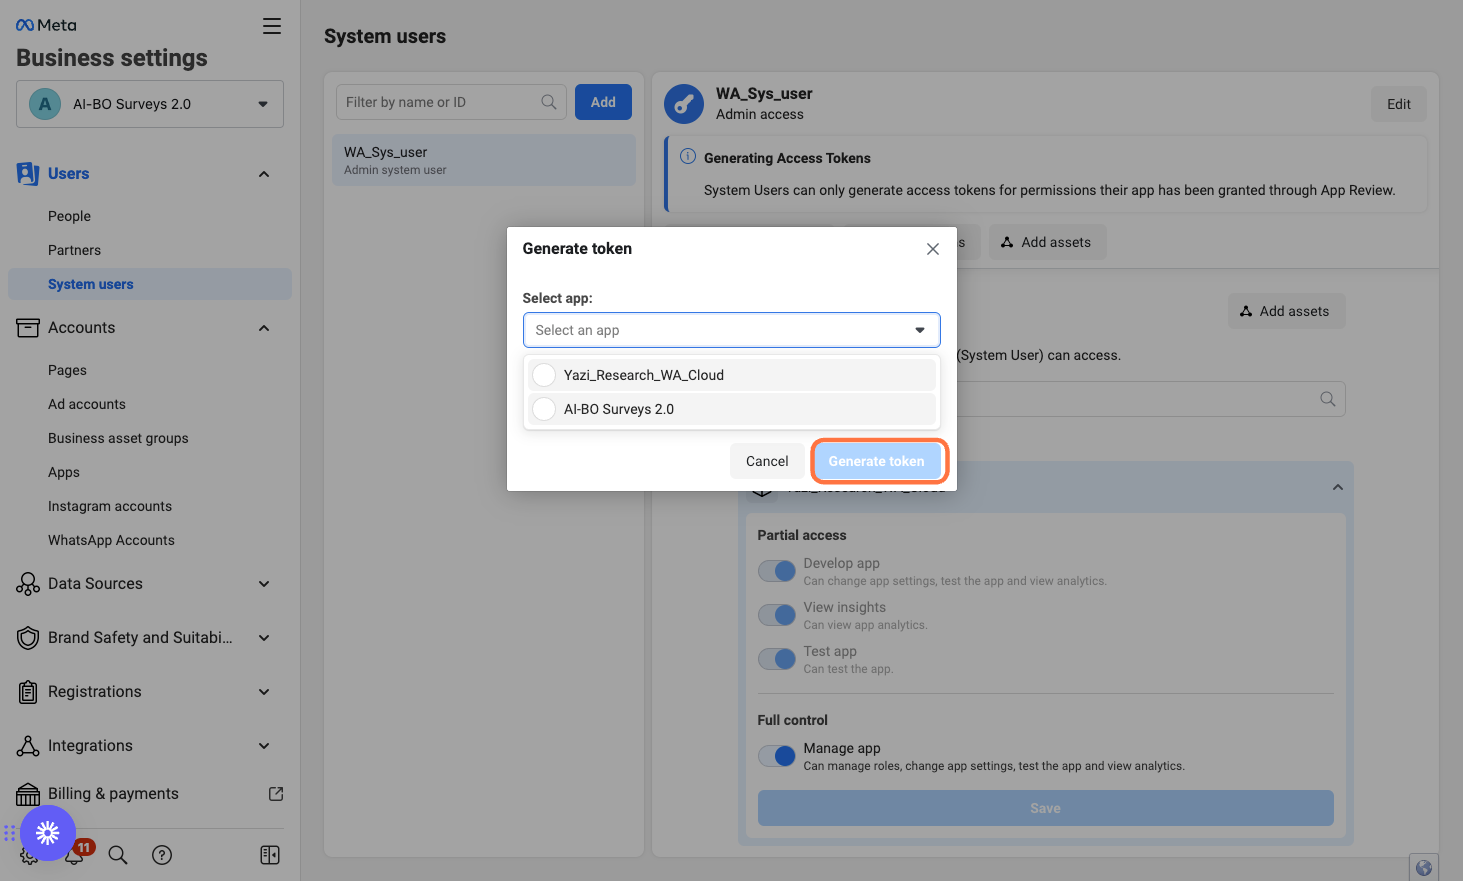
Task: Go to People under Users
Action: tap(69, 216)
